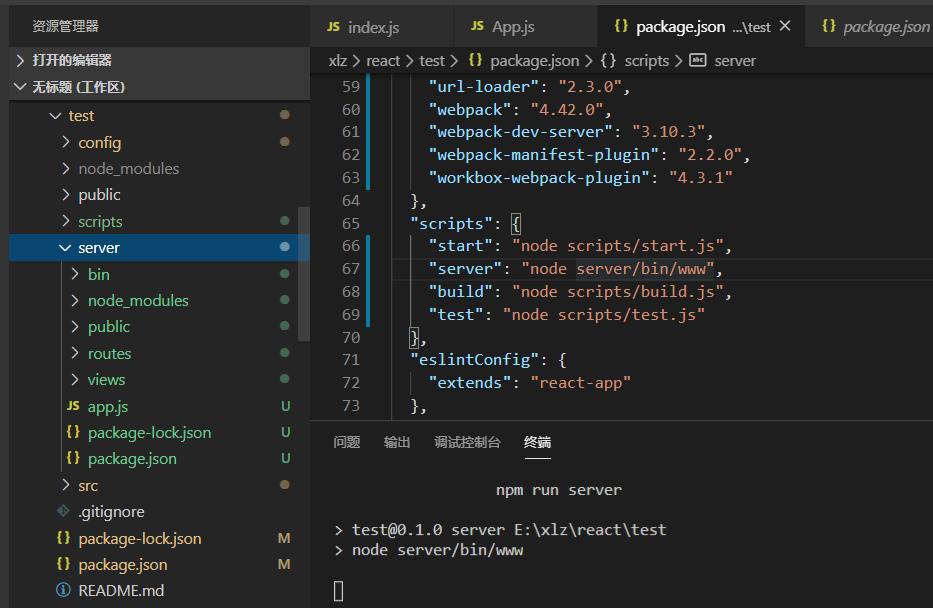Click braces icon beside root package-lock.json

point(63,538)
